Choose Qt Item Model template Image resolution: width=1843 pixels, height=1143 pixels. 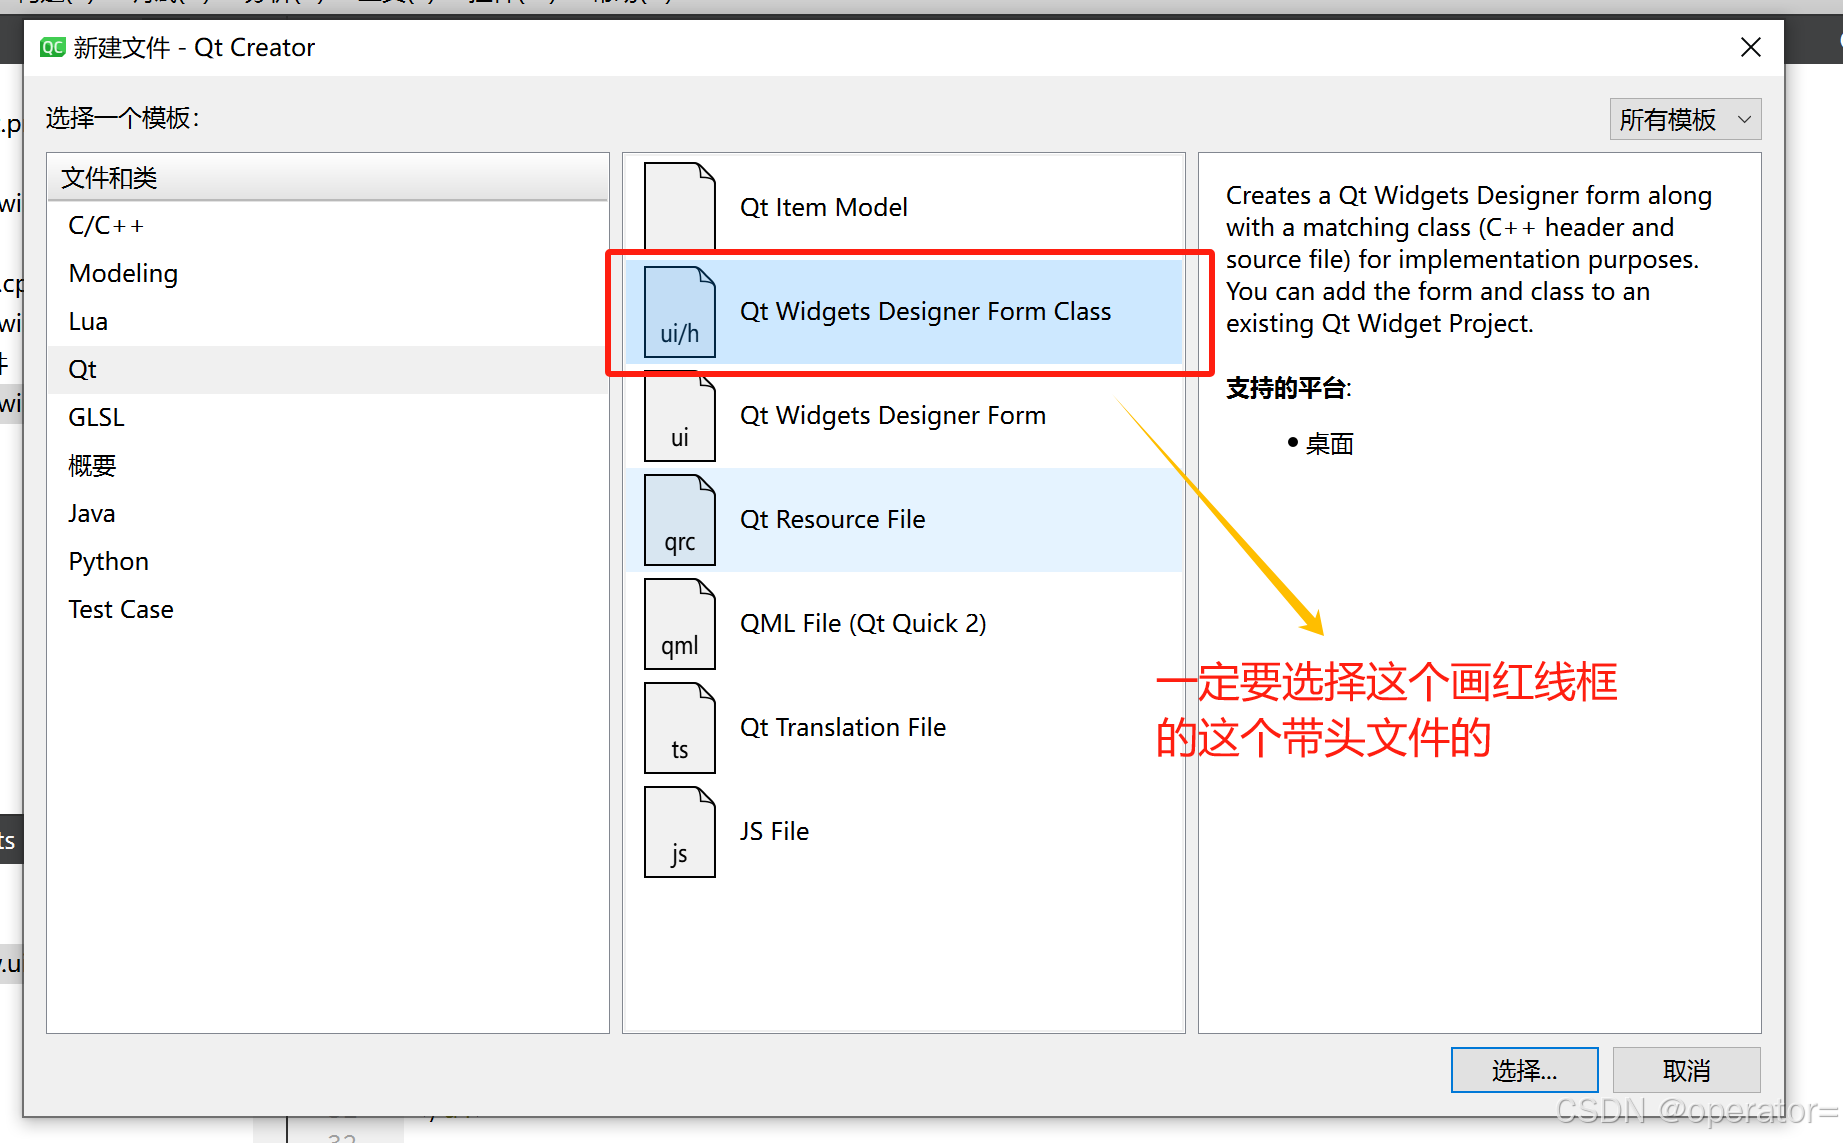point(904,207)
